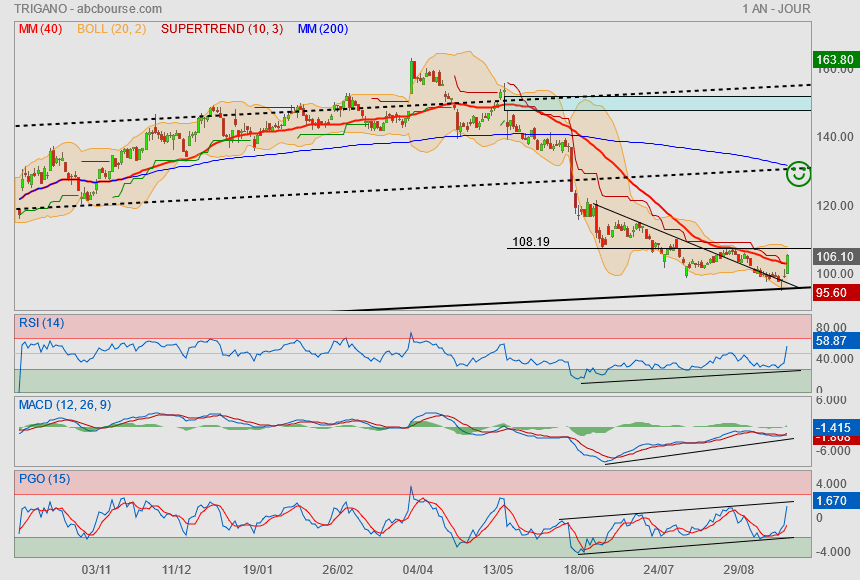Click the 29/08 date axis label
Viewport: 860px width, 580px height.
pyautogui.click(x=739, y=570)
